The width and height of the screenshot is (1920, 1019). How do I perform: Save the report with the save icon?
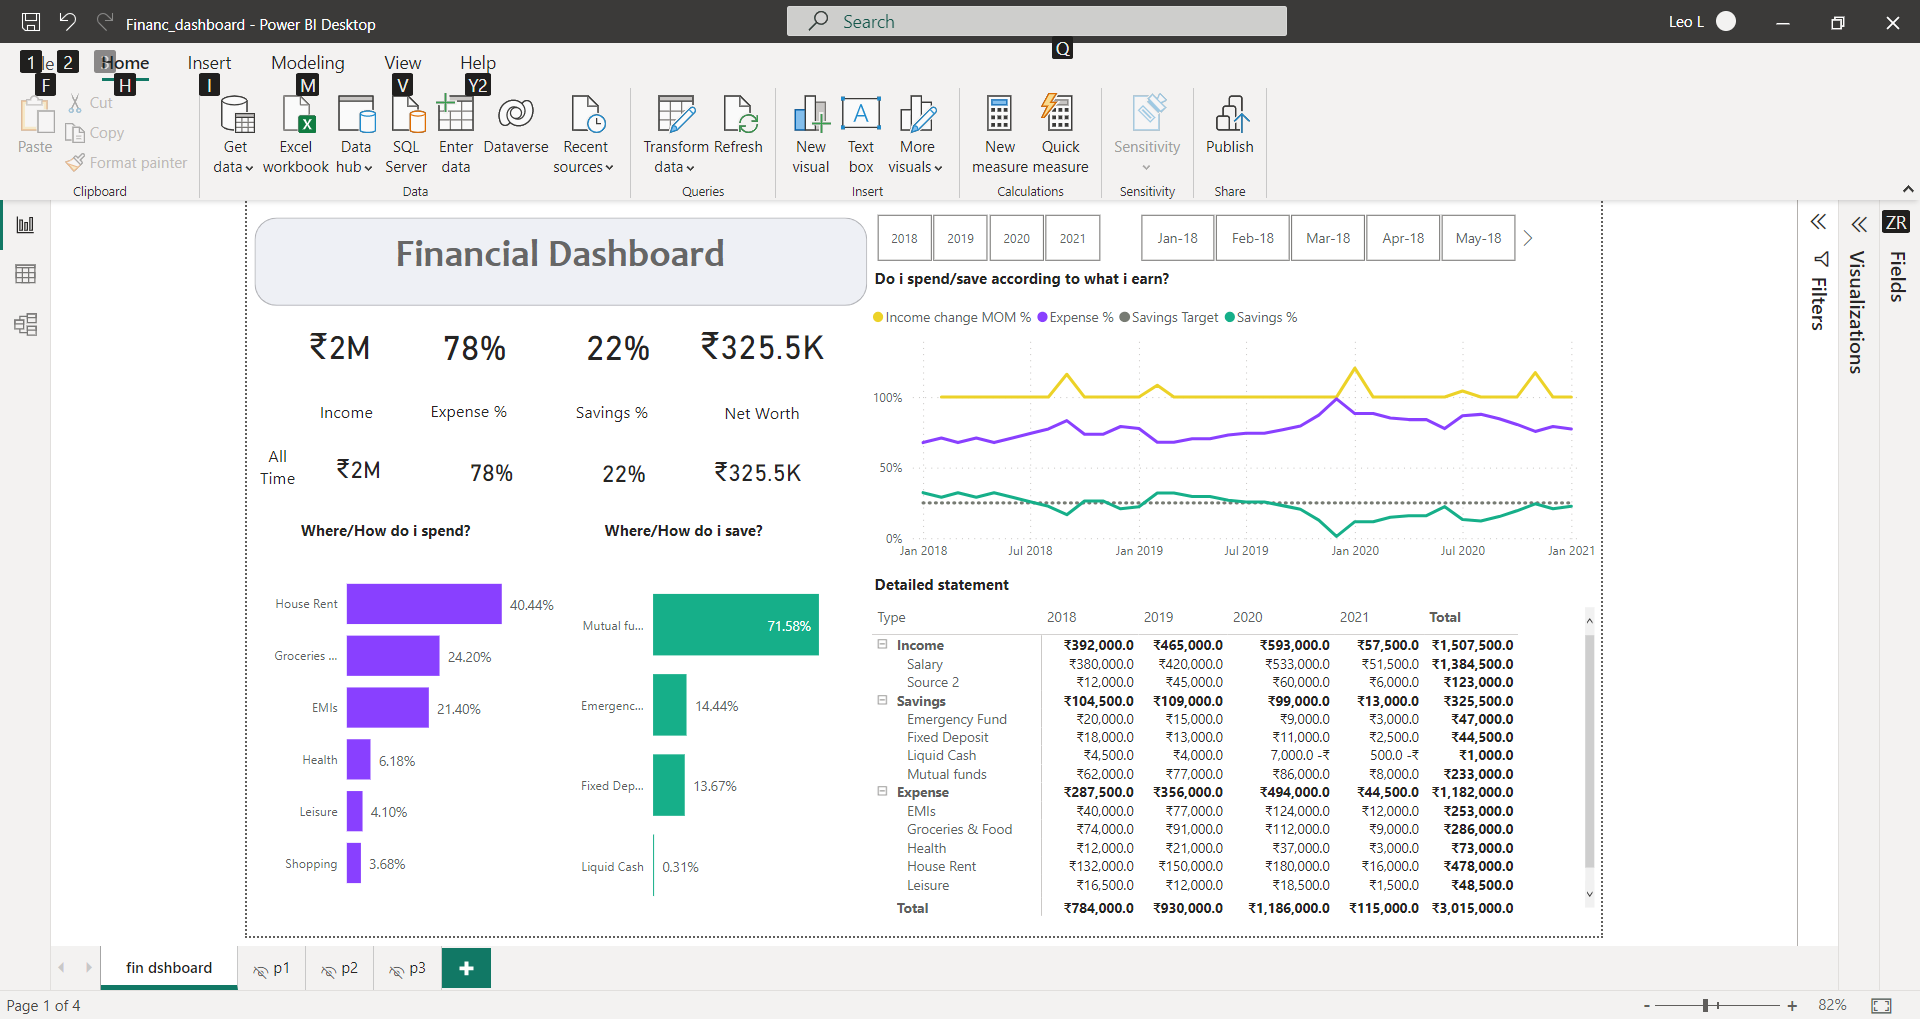[x=31, y=22]
